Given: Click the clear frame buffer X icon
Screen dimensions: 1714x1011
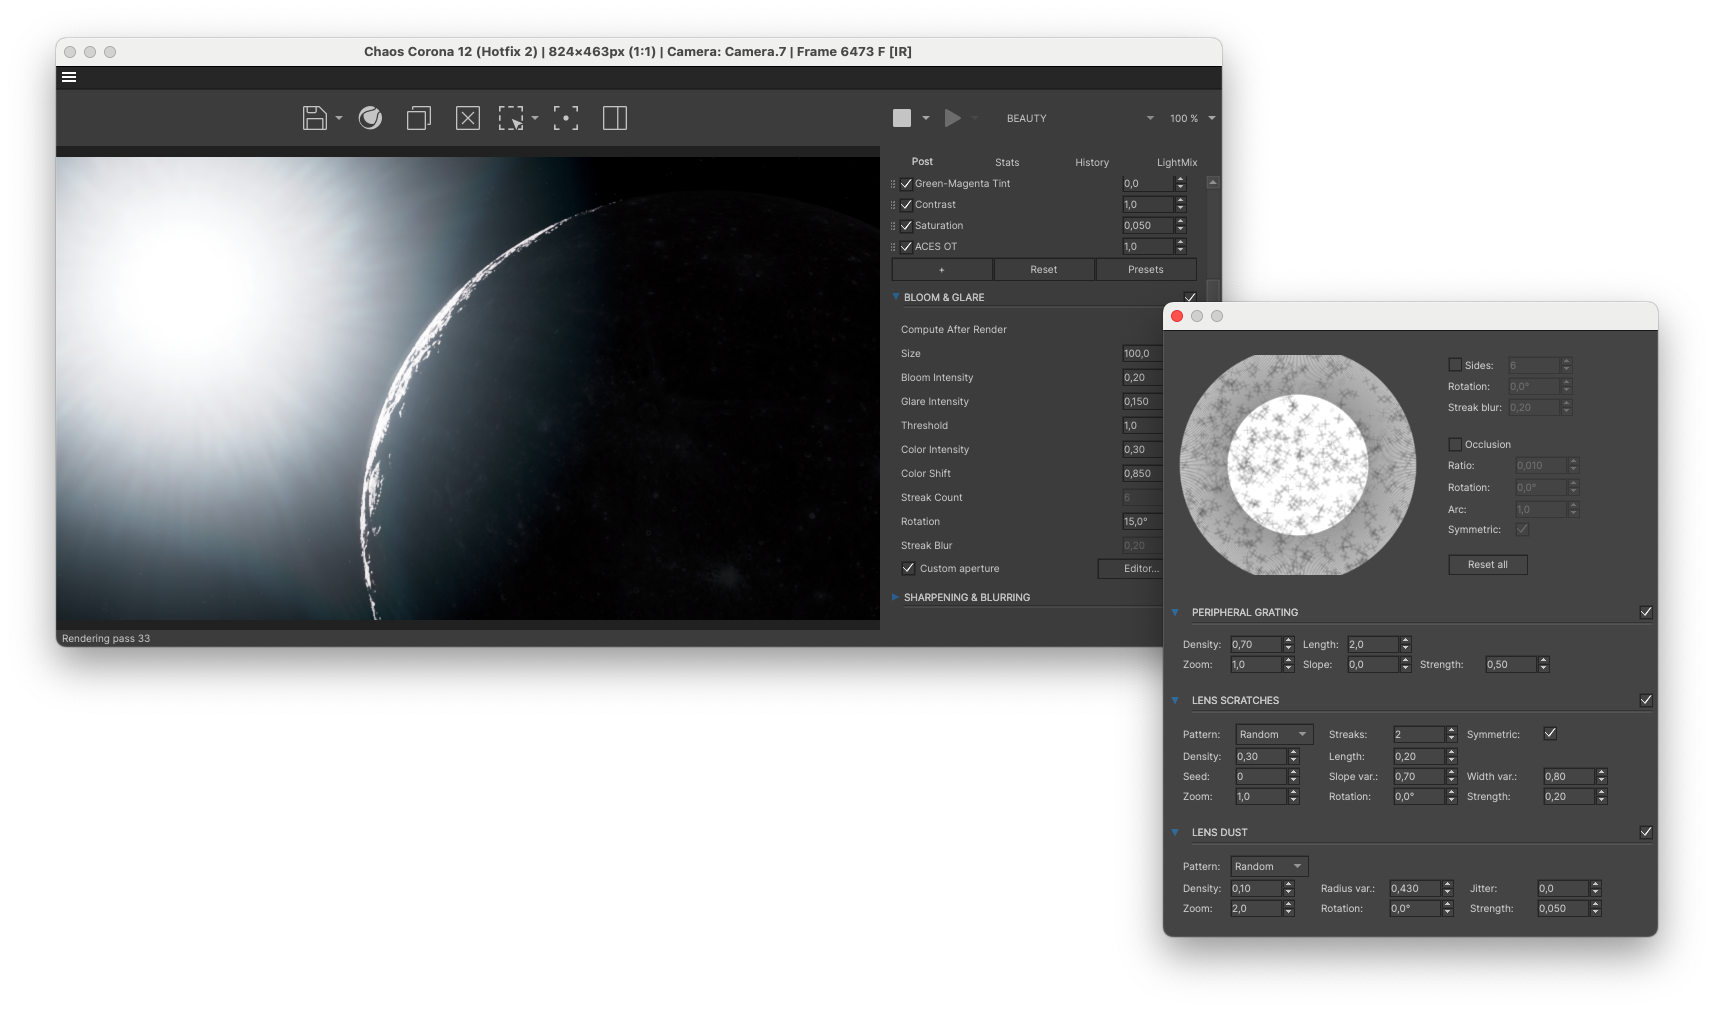Looking at the screenshot, I should [x=467, y=118].
